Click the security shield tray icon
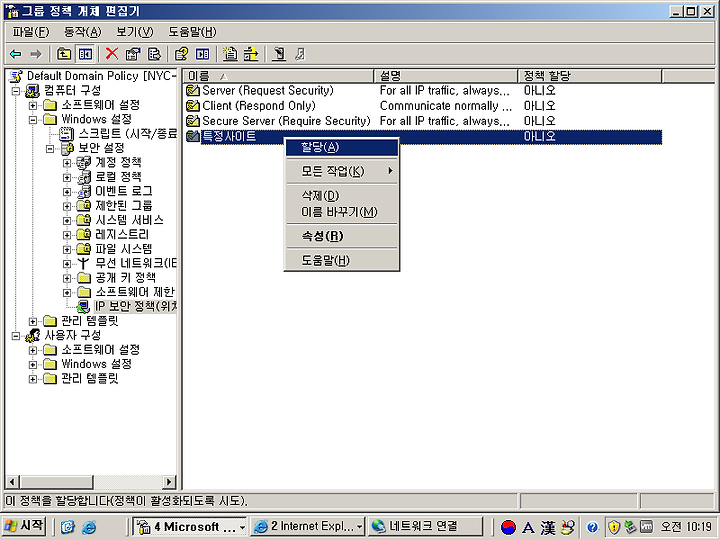 (614, 527)
